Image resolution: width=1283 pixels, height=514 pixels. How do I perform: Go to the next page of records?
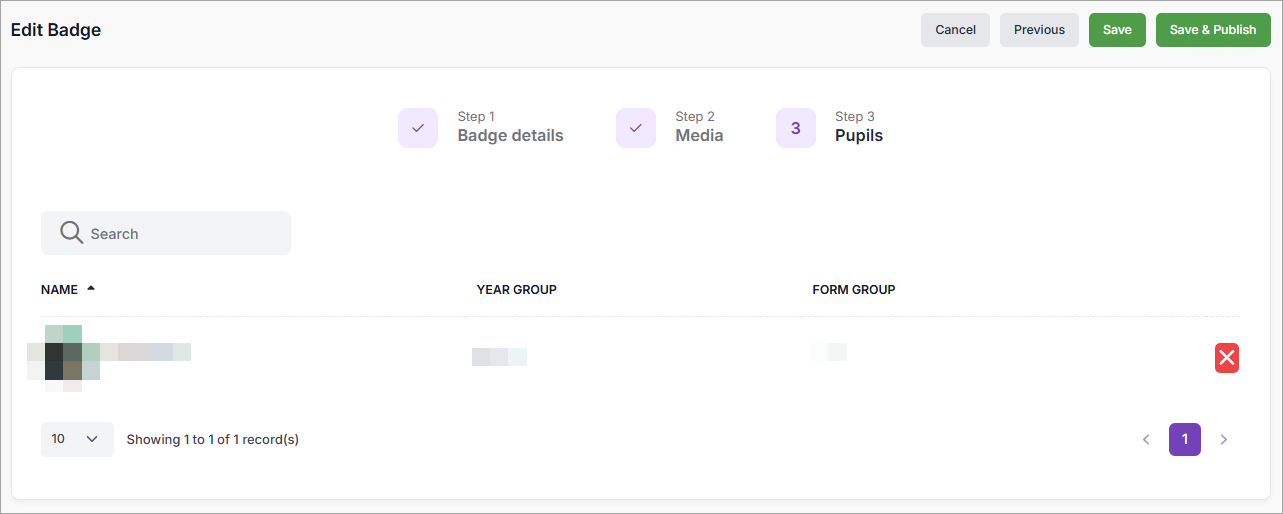(x=1223, y=439)
